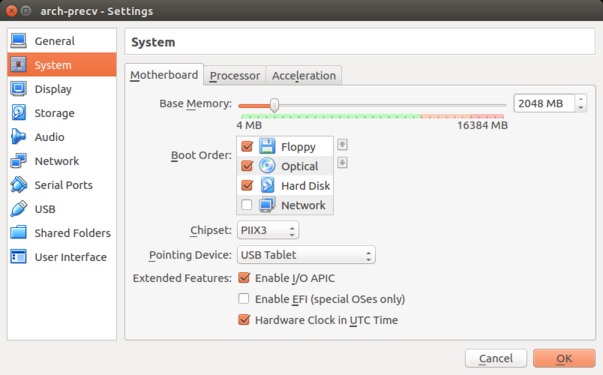Expand Pointing Device USB Tablet dropdown

306,255
